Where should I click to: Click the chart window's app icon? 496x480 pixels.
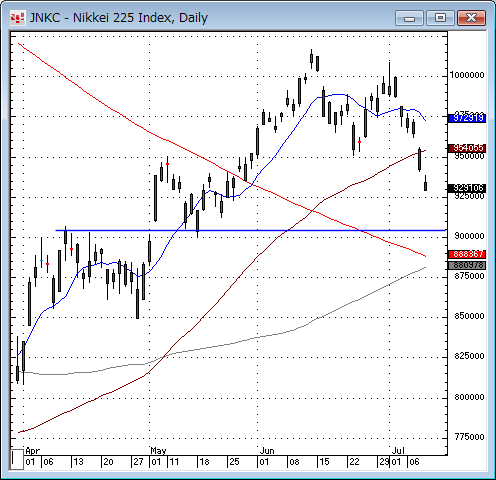pyautogui.click(x=17, y=18)
